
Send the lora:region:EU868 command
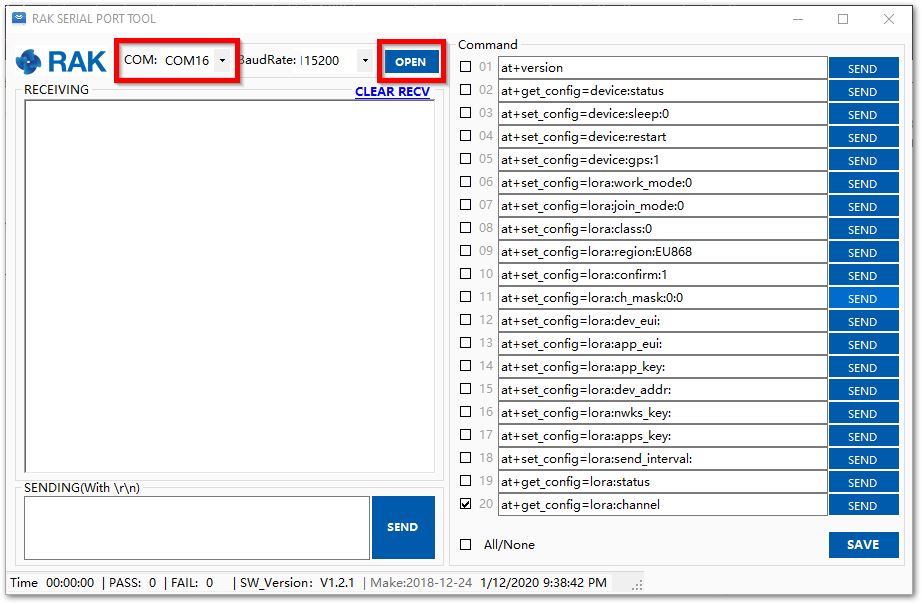862,252
